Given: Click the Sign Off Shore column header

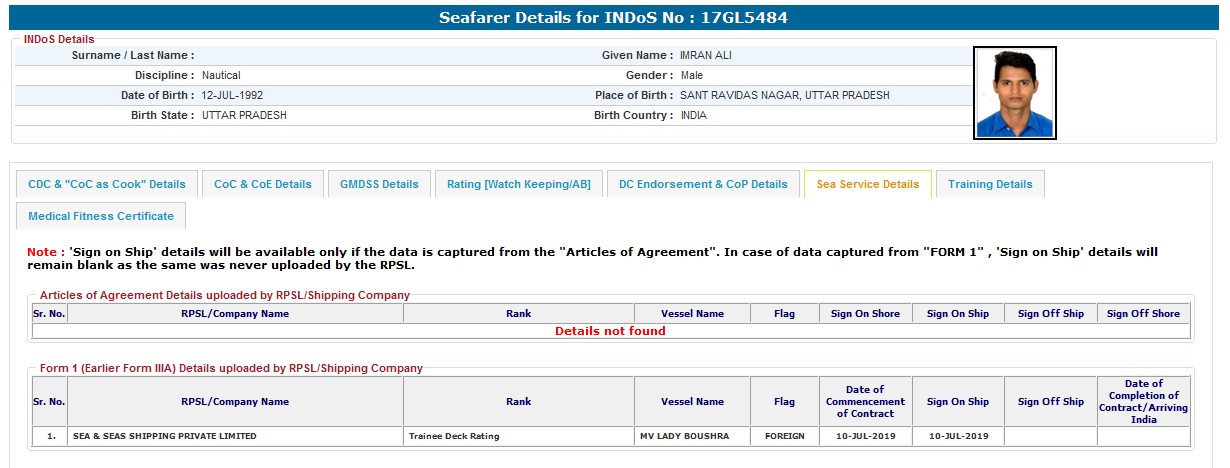Looking at the screenshot, I should [x=1143, y=314].
